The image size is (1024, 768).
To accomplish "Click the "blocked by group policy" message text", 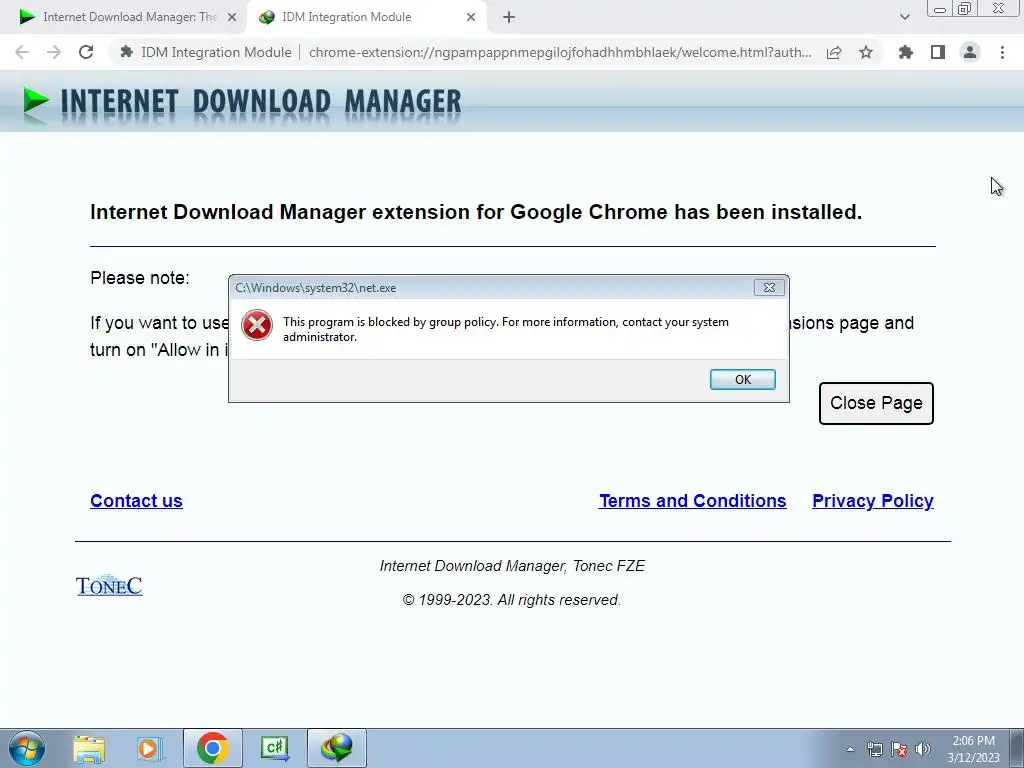I will pos(505,329).
